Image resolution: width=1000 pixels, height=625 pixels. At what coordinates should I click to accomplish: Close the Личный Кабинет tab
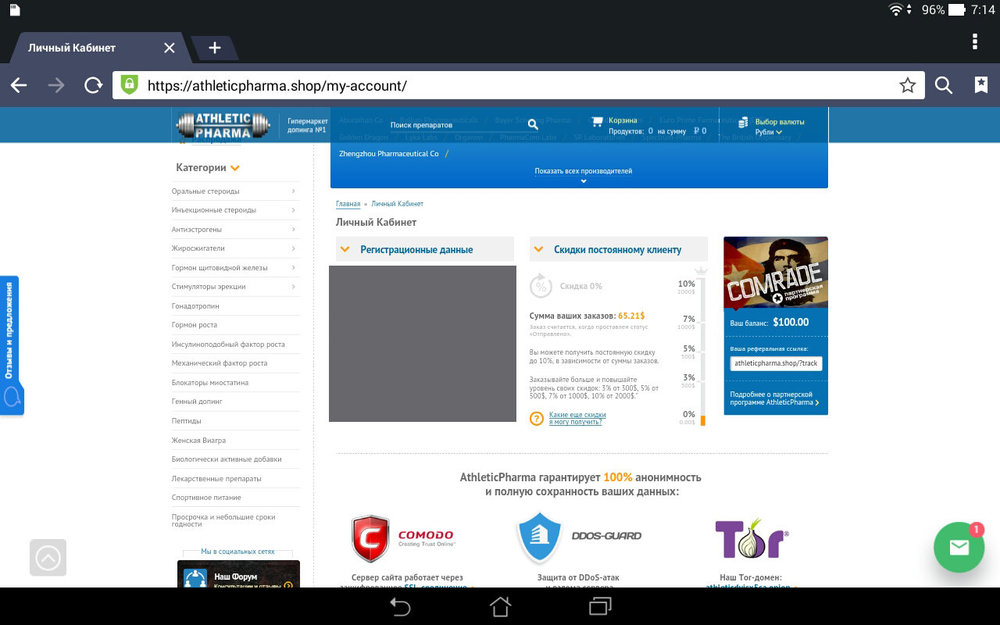[169, 48]
